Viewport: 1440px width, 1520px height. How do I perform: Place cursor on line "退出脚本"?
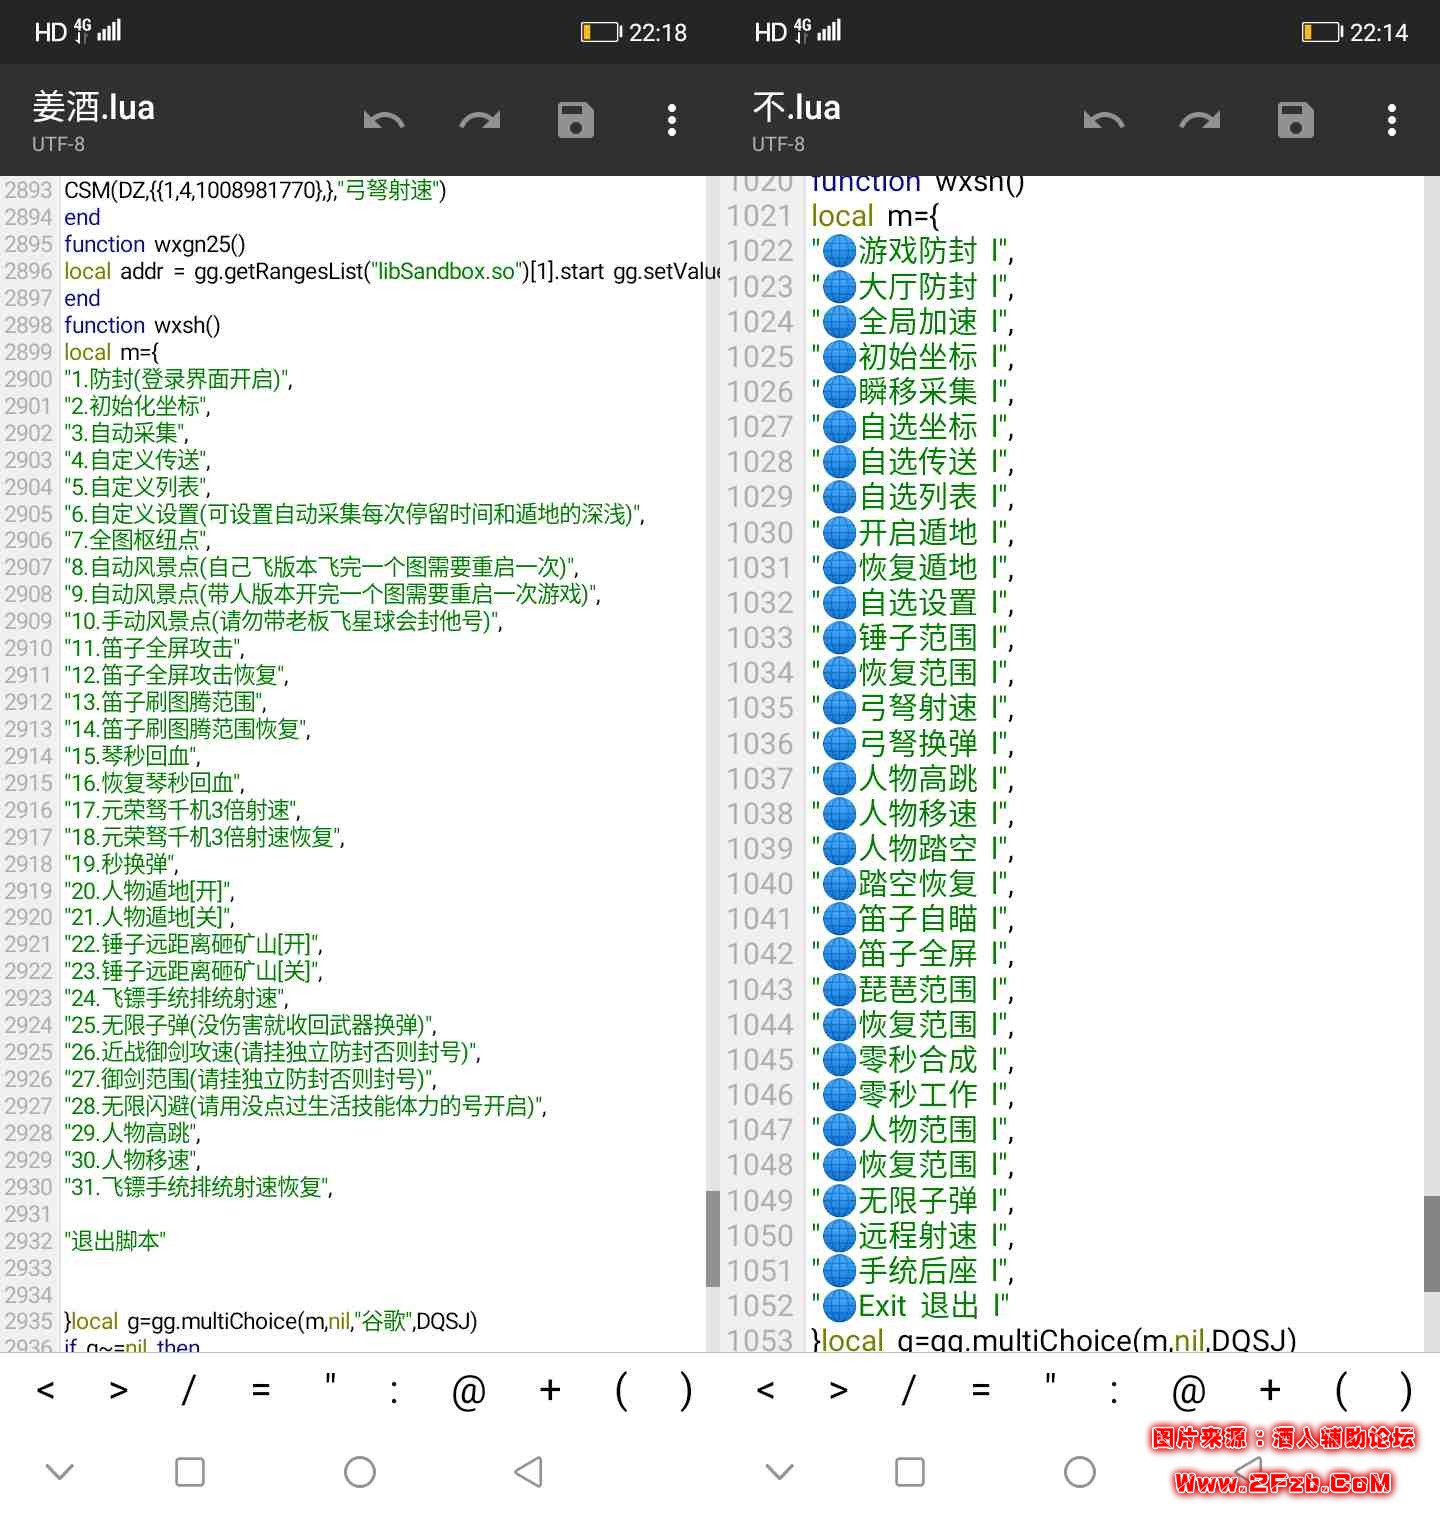pyautogui.click(x=115, y=1241)
